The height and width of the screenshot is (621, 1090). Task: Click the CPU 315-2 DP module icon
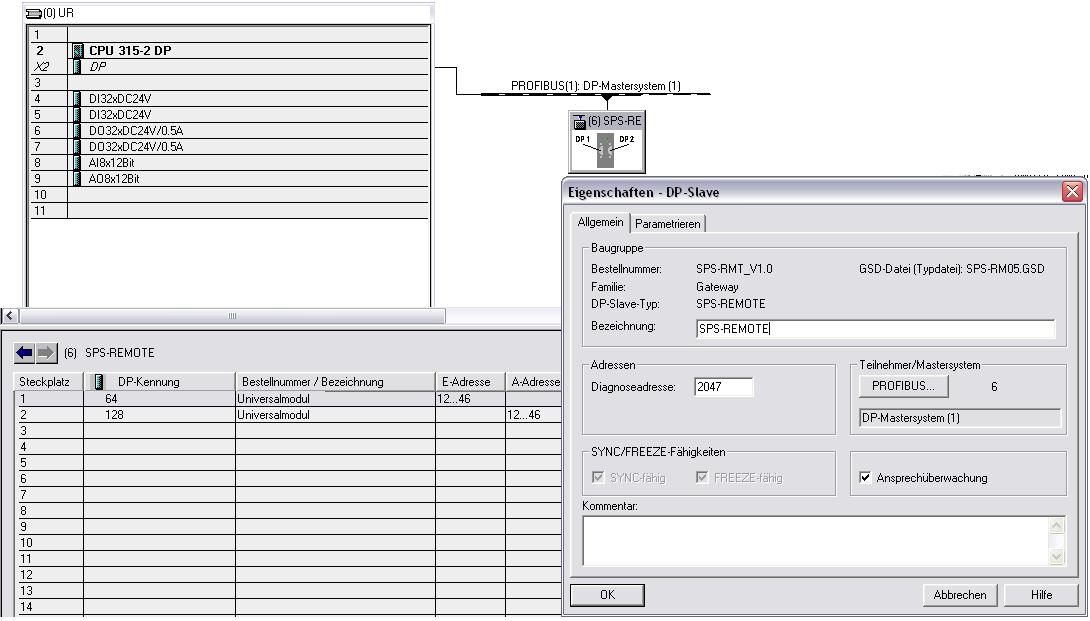78,51
